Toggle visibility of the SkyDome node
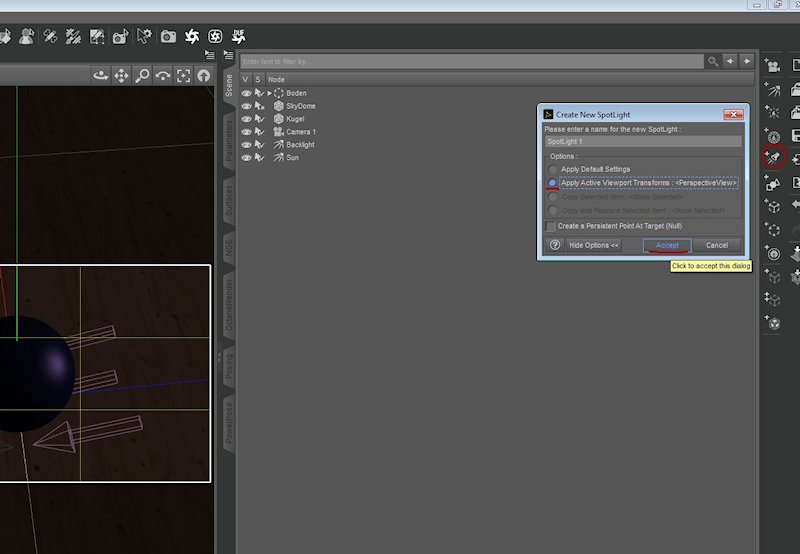Viewport: 800px width, 554px height. tap(246, 106)
